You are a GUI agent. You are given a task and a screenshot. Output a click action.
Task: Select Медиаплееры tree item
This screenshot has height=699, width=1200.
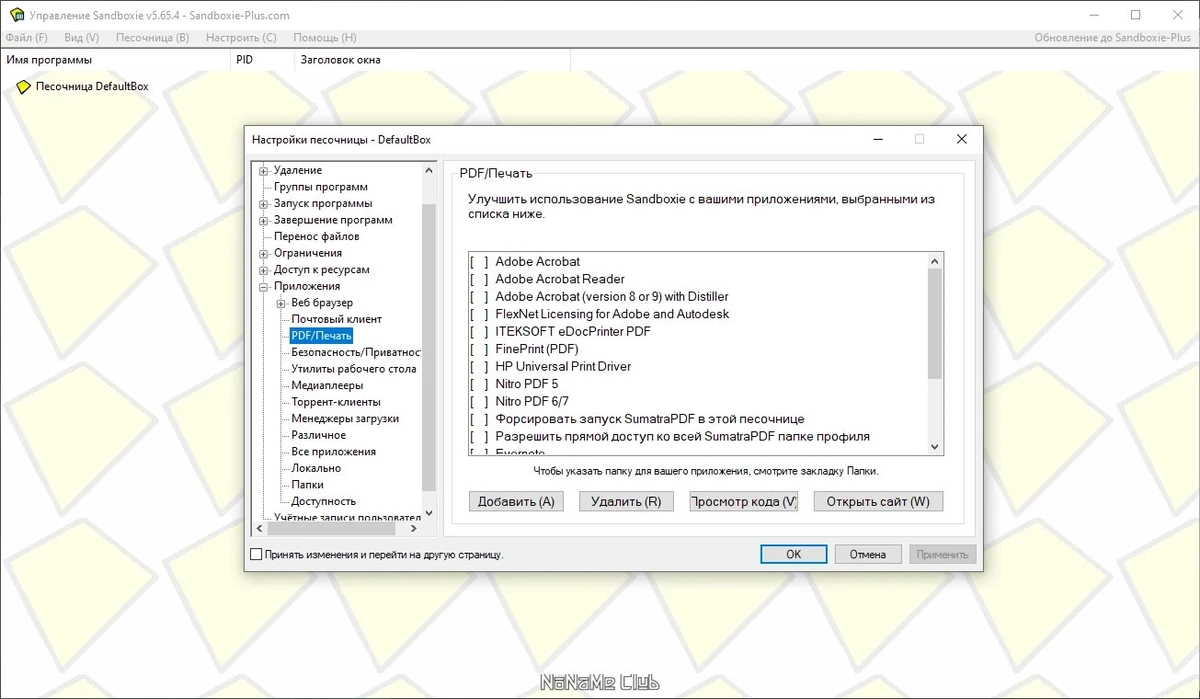327,385
